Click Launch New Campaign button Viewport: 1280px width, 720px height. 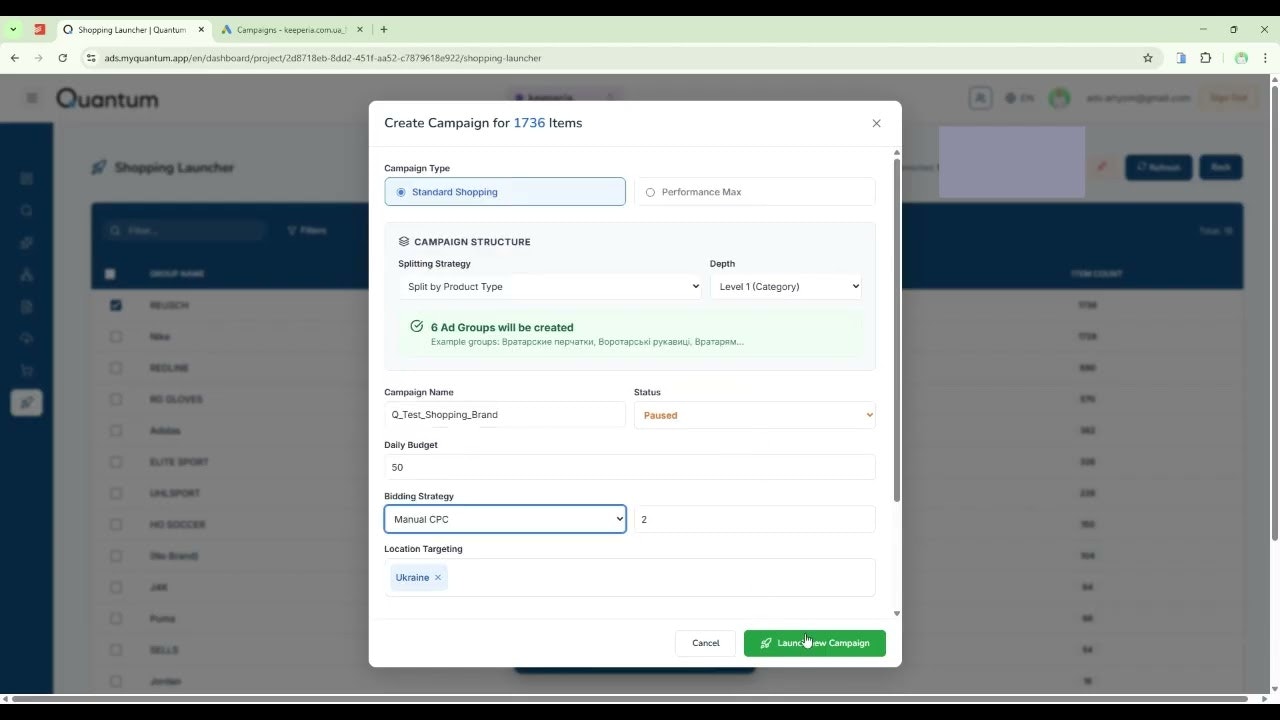point(815,643)
